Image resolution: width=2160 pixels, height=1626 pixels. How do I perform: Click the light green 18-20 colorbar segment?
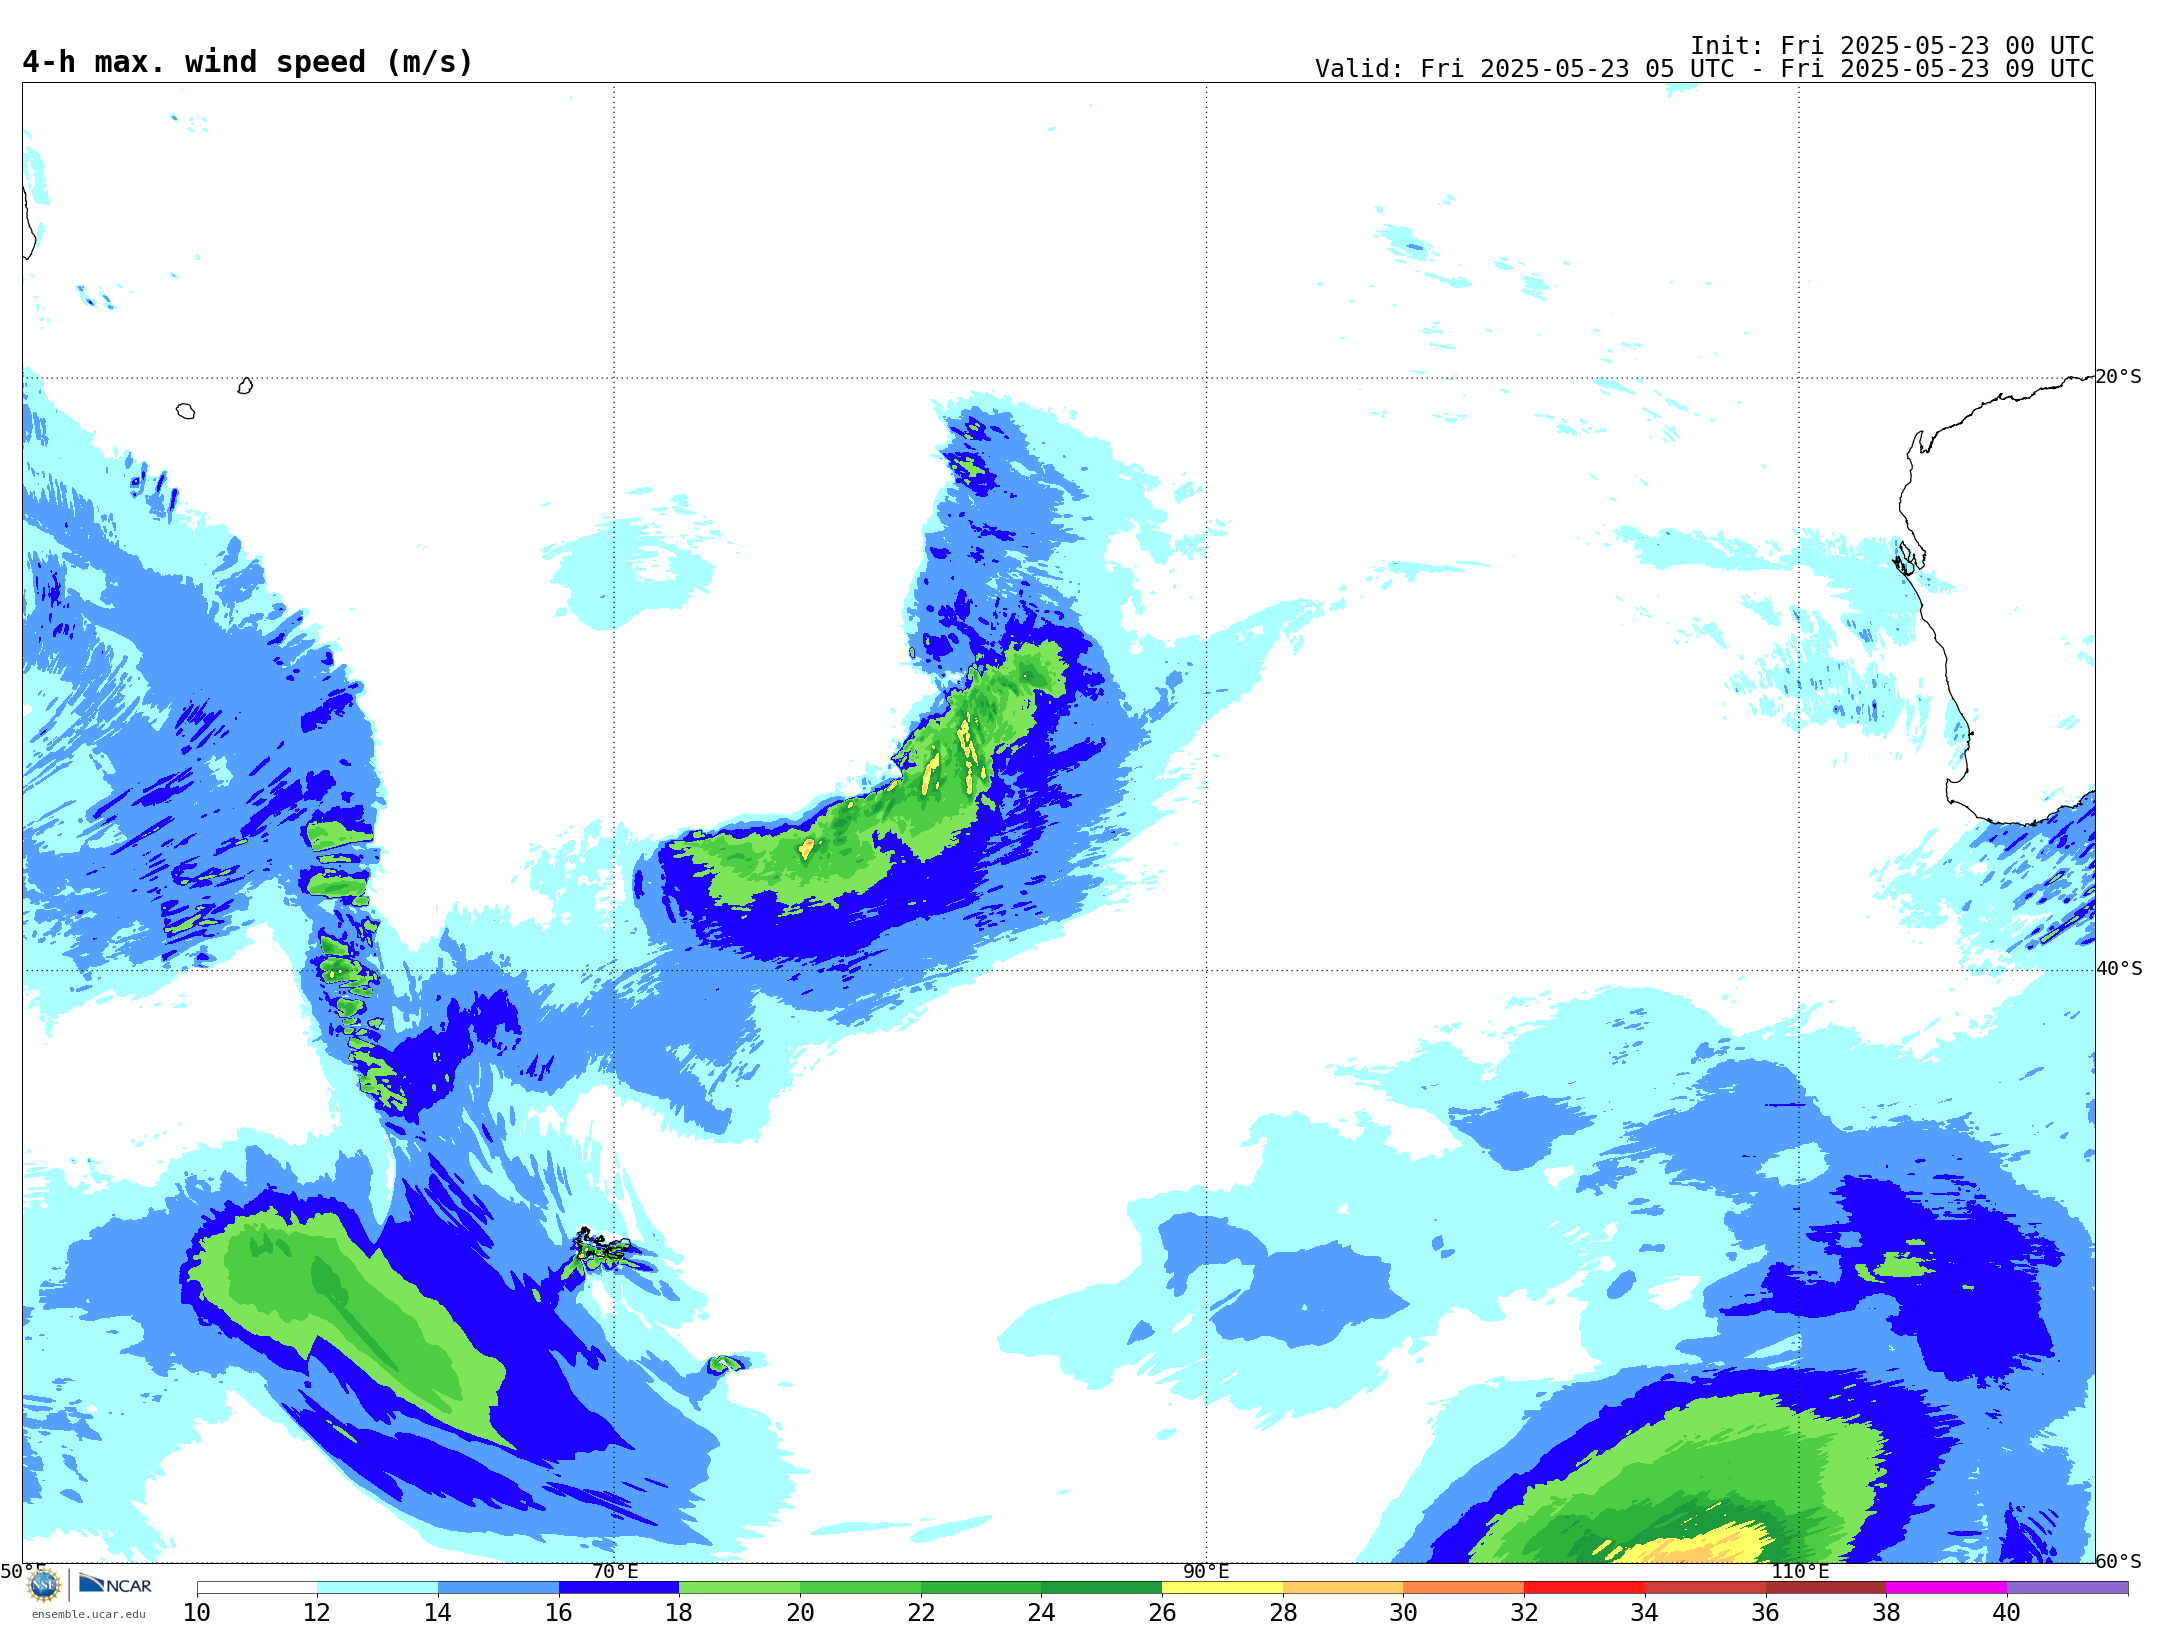[x=739, y=1588]
